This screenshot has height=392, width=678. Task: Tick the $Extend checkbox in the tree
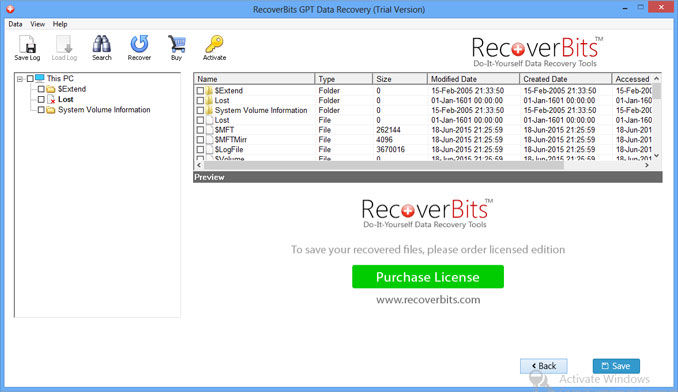coord(41,89)
